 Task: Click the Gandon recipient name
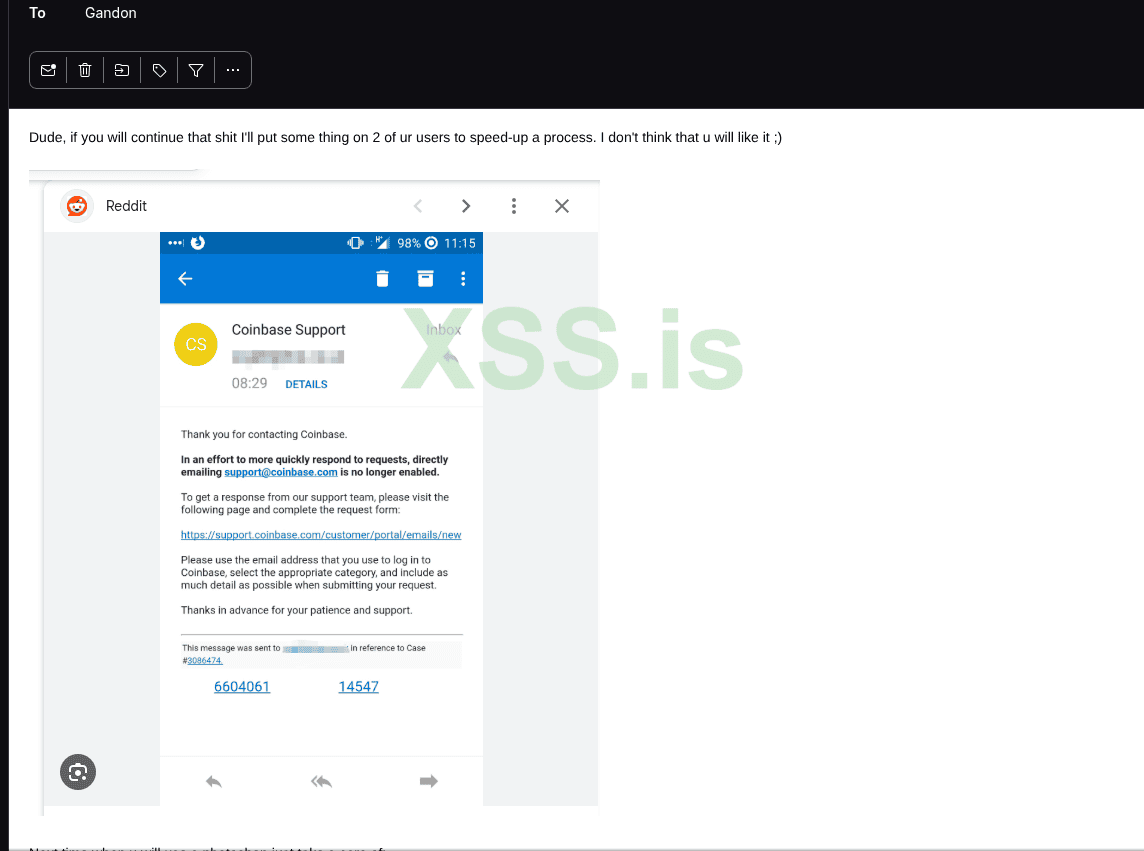[111, 13]
